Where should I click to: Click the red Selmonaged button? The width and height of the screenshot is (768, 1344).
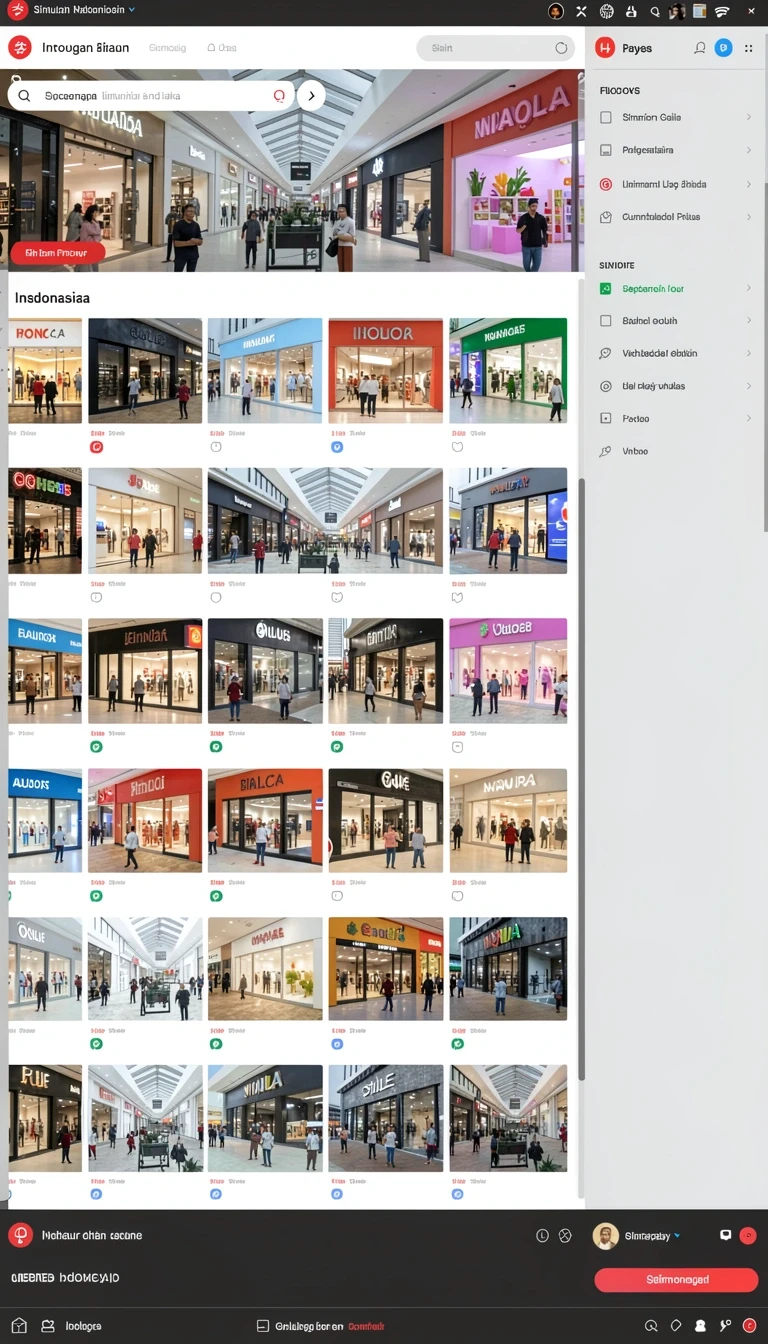click(676, 1280)
